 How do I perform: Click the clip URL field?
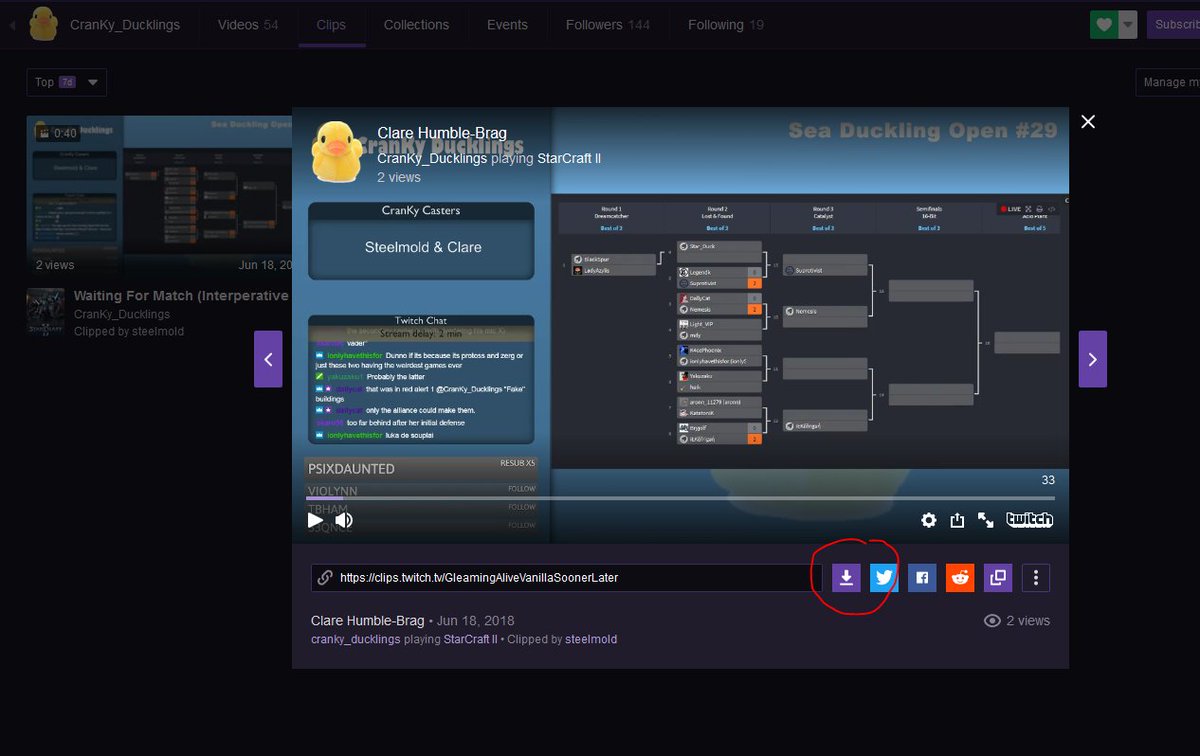click(566, 577)
